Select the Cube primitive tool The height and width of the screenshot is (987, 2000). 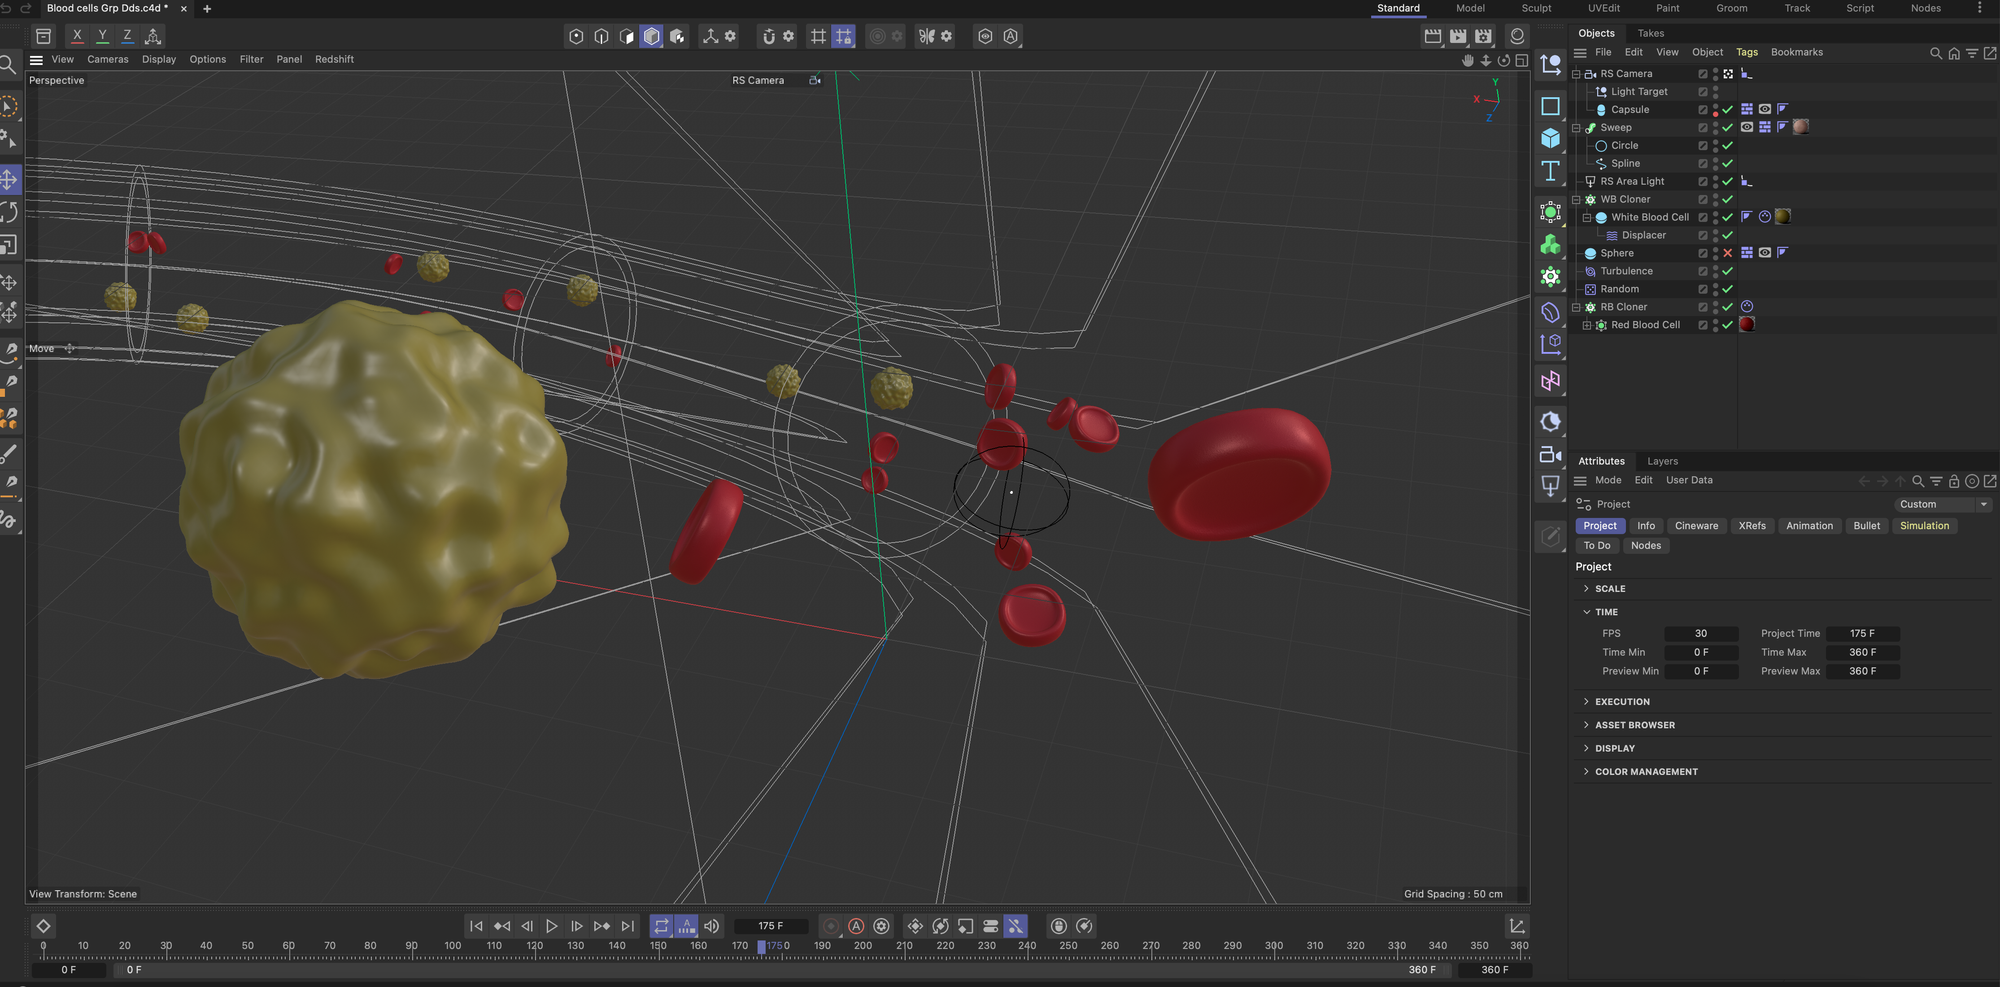click(1550, 138)
